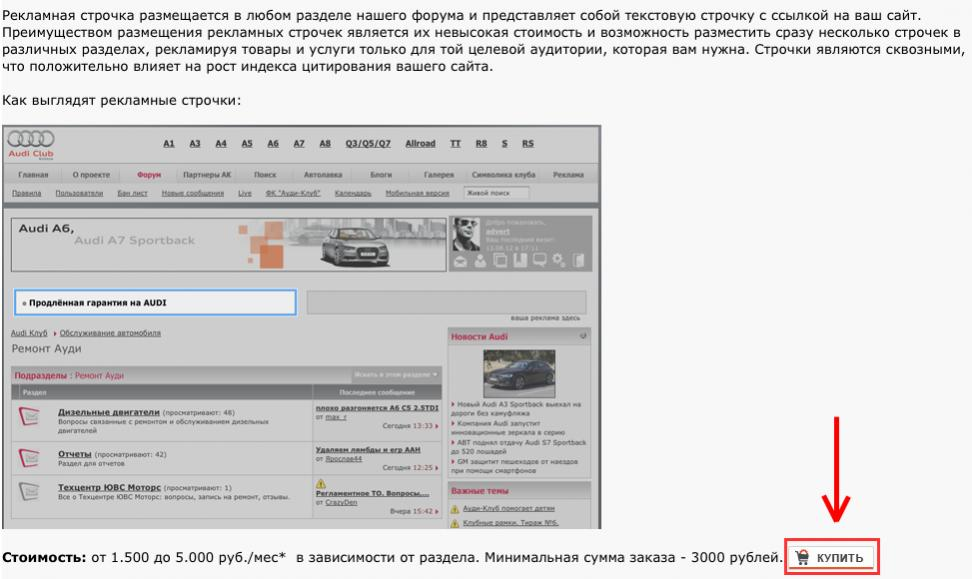Click the Audi A6 / A7 Sportback banner
Screen dimensions: 972x579
pyautogui.click(x=229, y=244)
